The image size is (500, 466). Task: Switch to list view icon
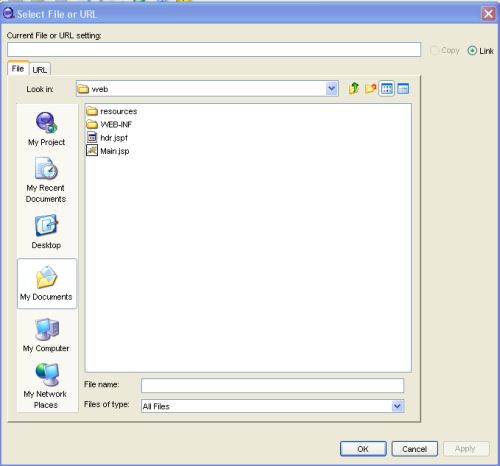(x=387, y=89)
